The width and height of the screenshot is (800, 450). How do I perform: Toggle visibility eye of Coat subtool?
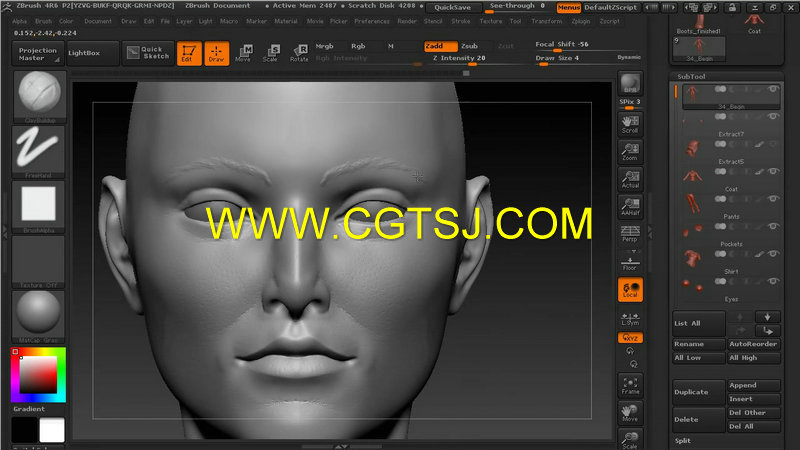[773, 171]
